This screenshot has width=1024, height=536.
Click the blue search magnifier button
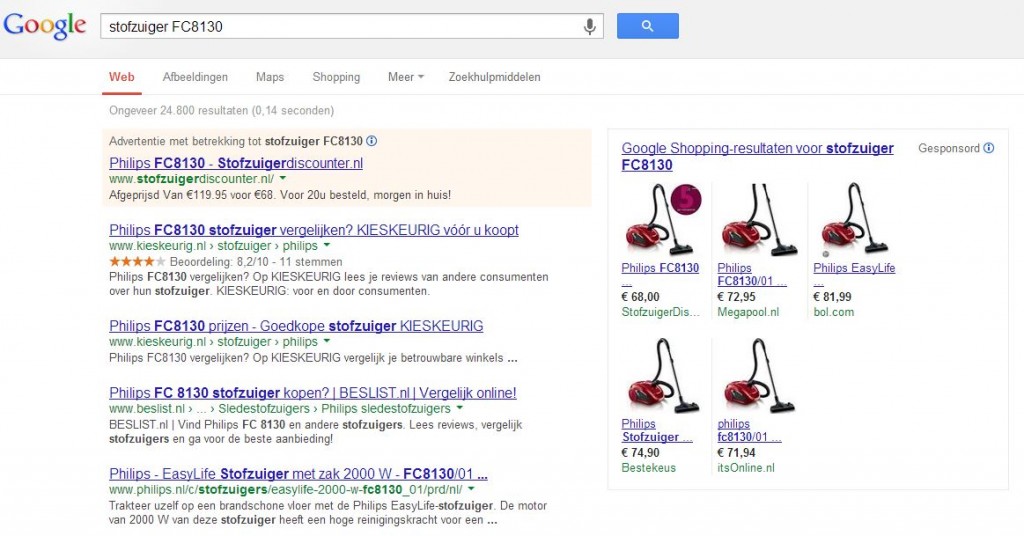[x=647, y=26]
